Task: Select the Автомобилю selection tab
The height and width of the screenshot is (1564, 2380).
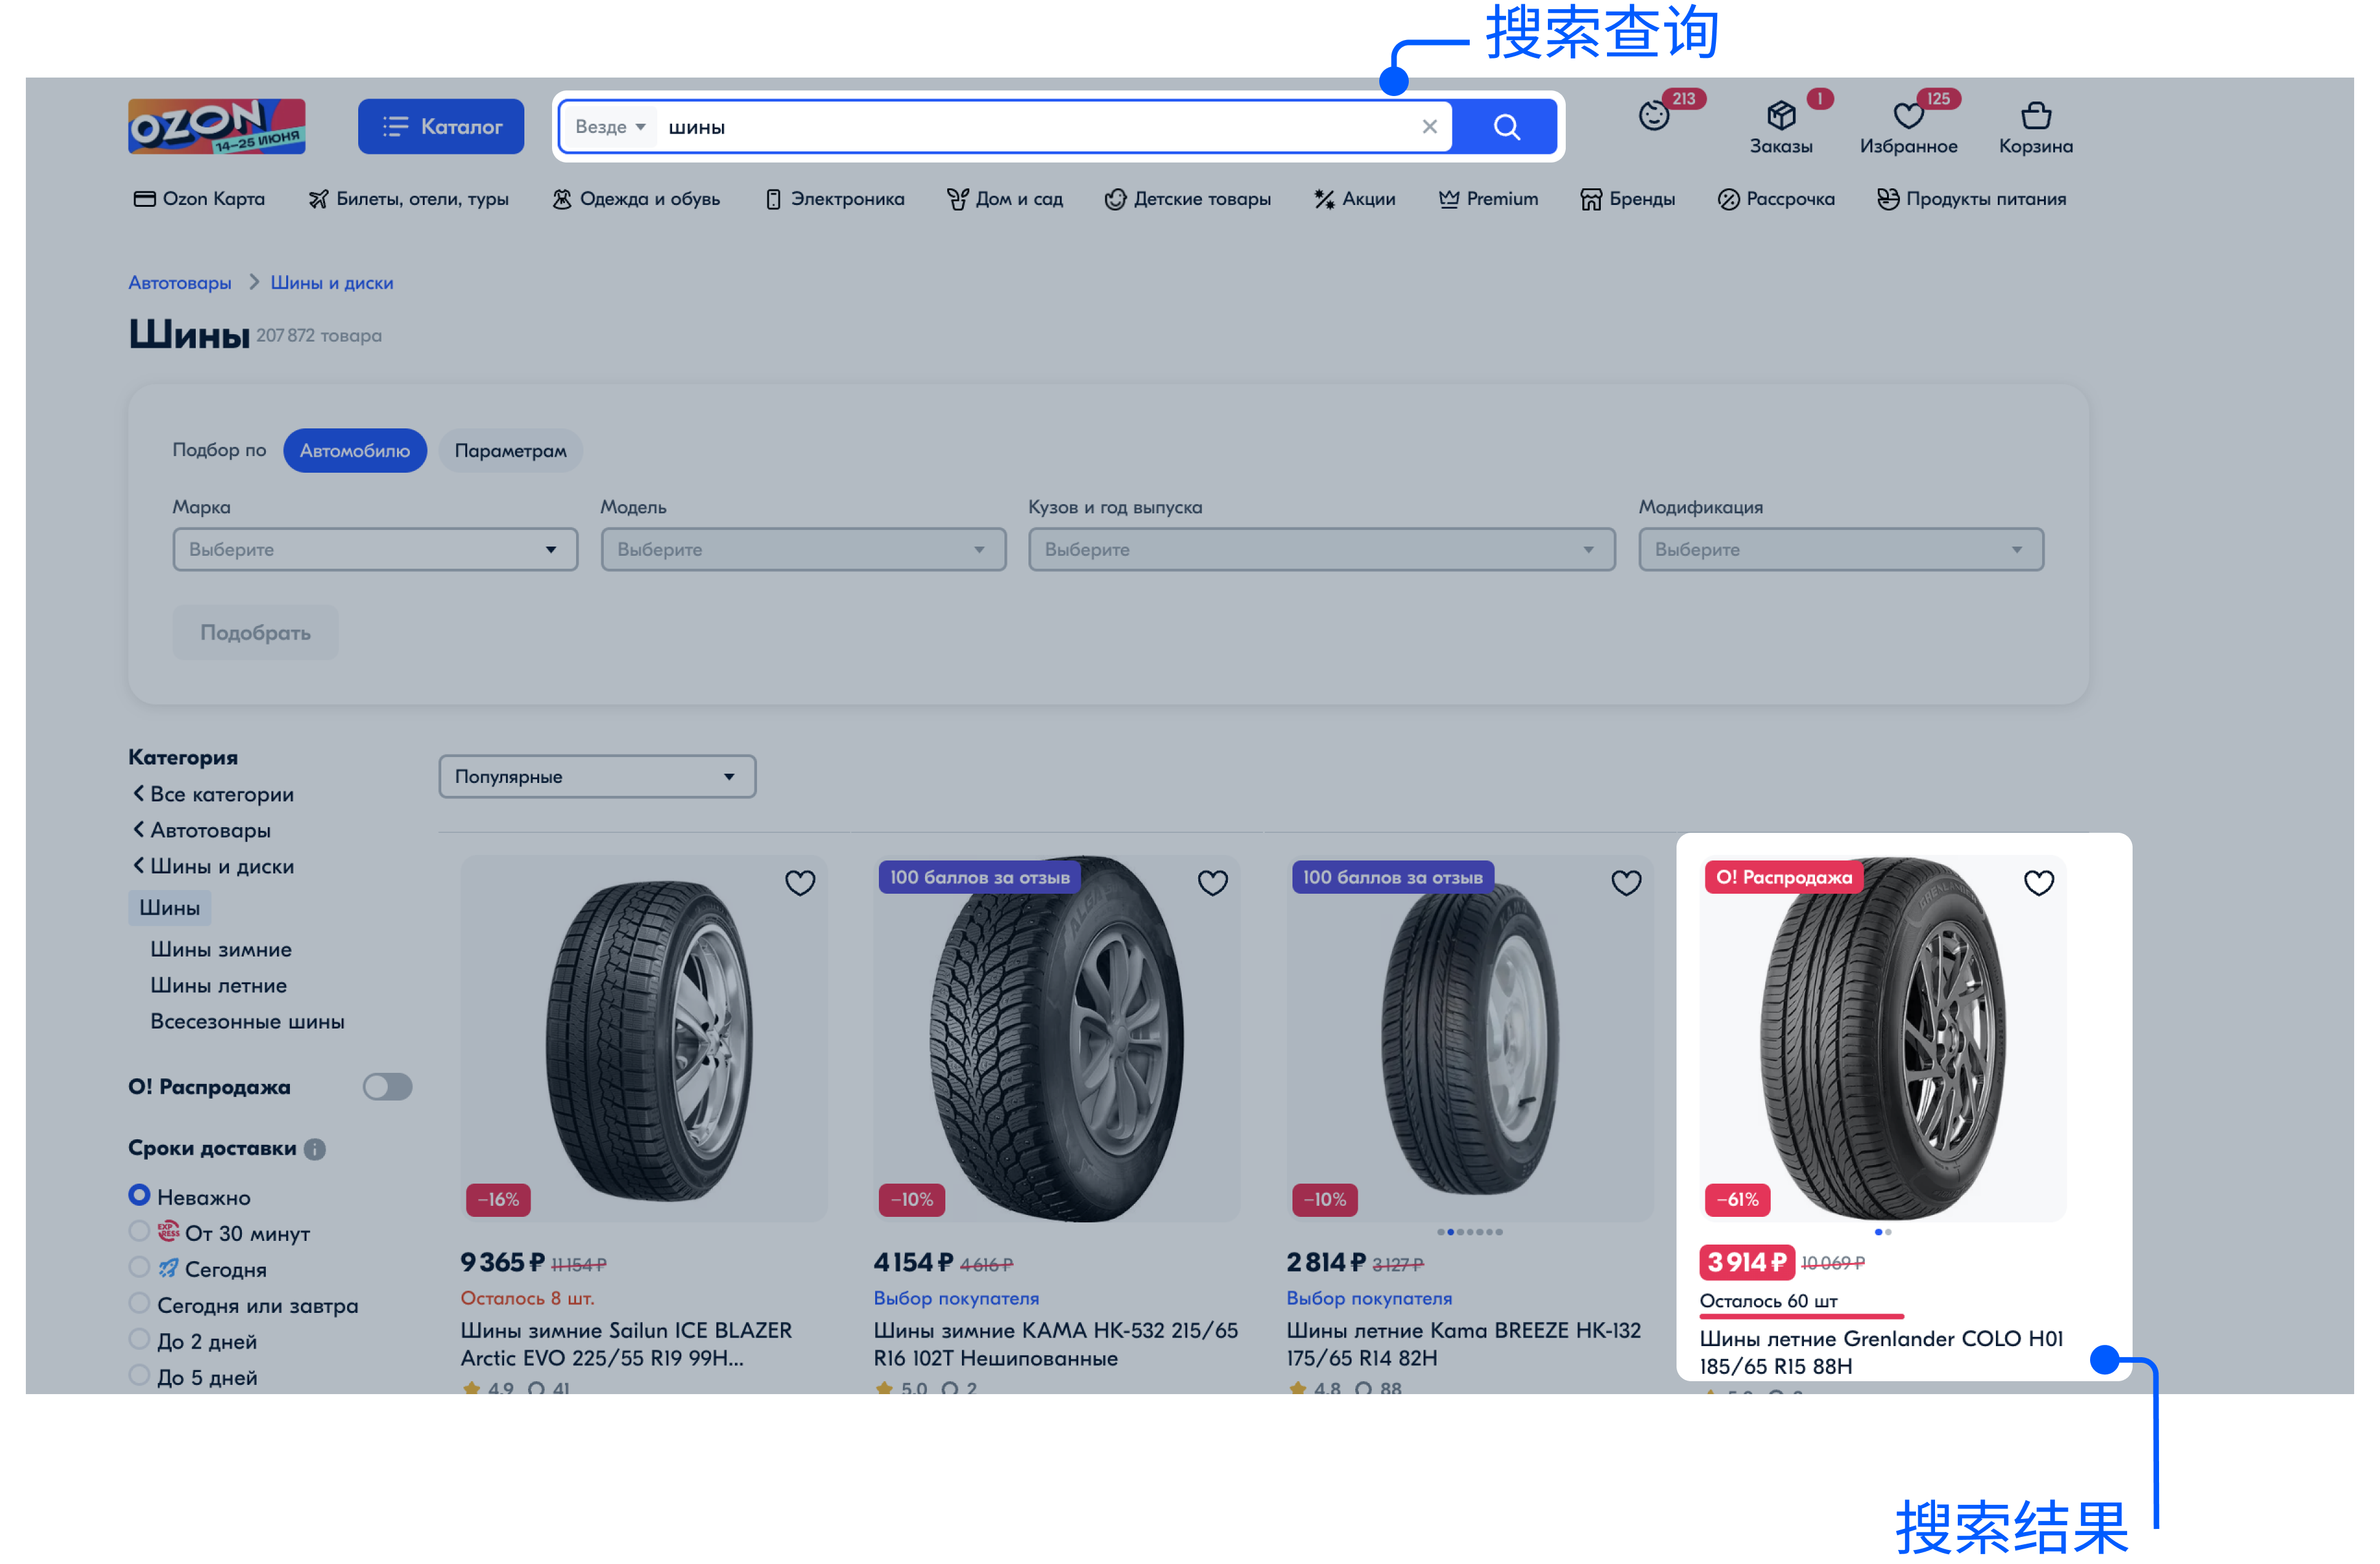Action: click(x=355, y=450)
